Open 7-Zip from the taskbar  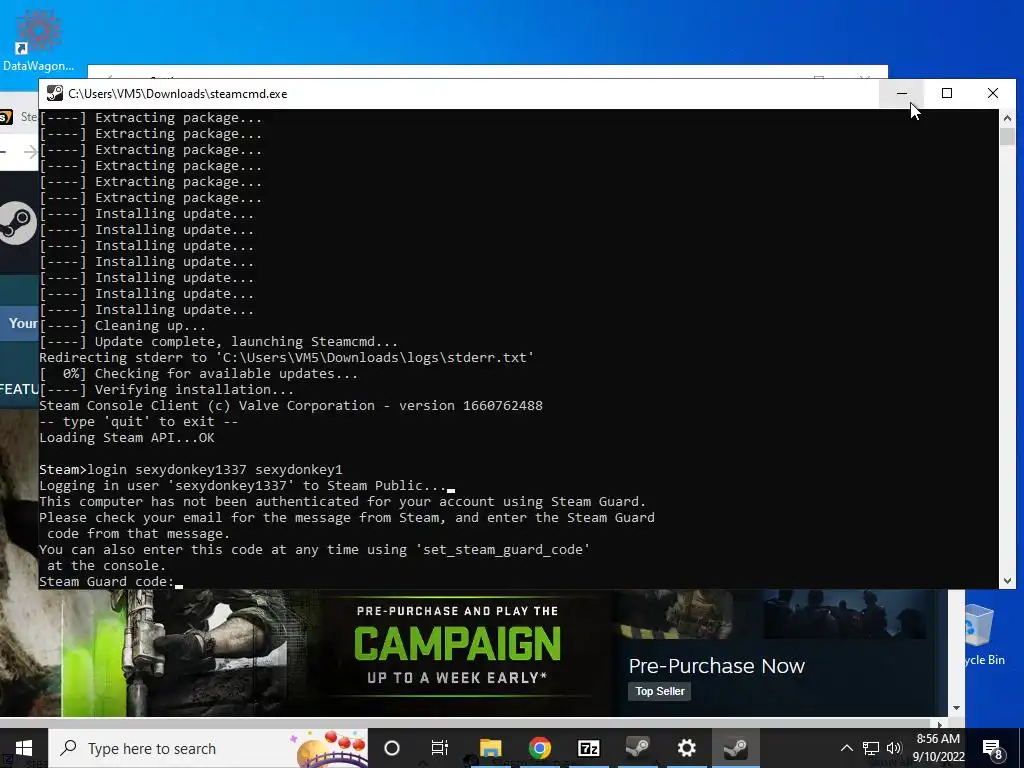click(x=588, y=748)
